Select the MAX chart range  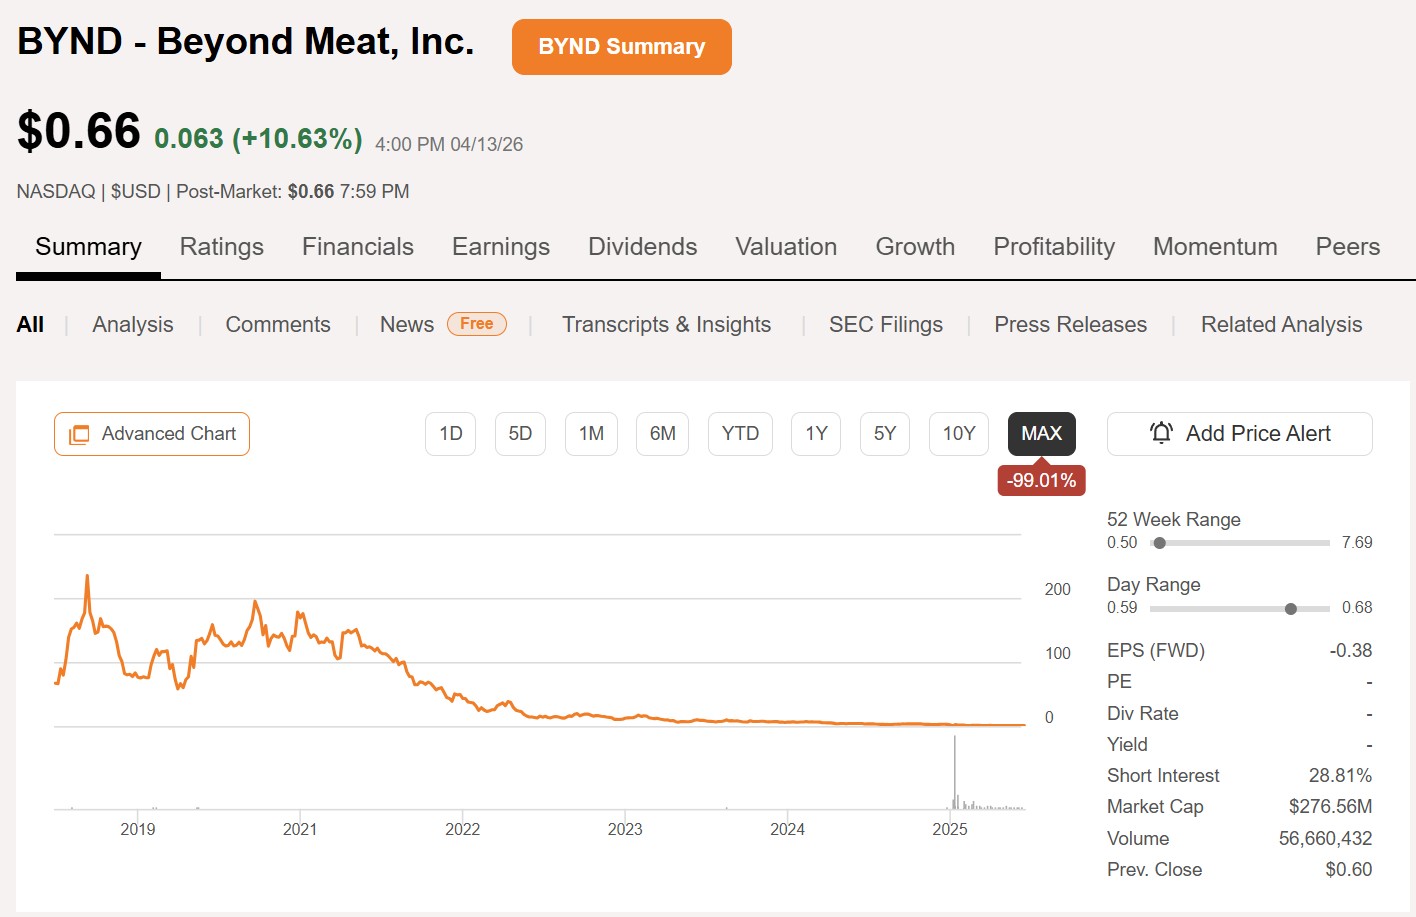[x=1041, y=434]
